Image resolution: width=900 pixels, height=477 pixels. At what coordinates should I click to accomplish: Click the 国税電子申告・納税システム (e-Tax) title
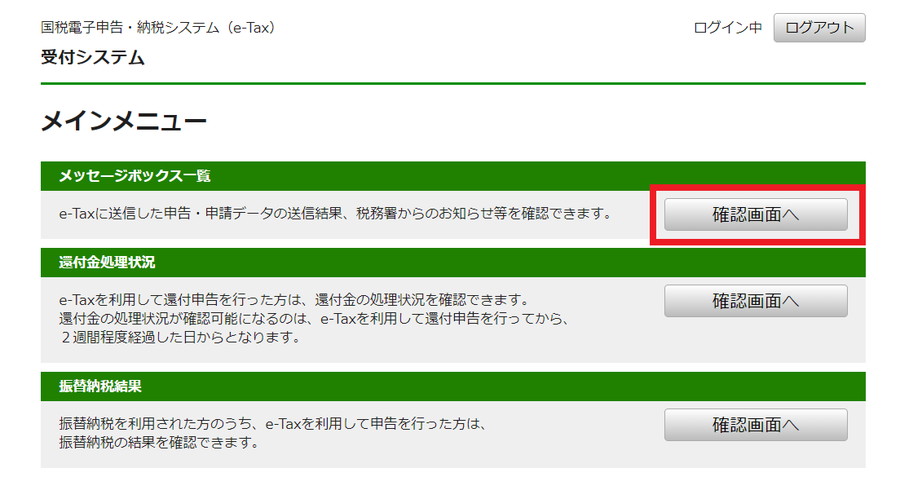click(x=158, y=28)
